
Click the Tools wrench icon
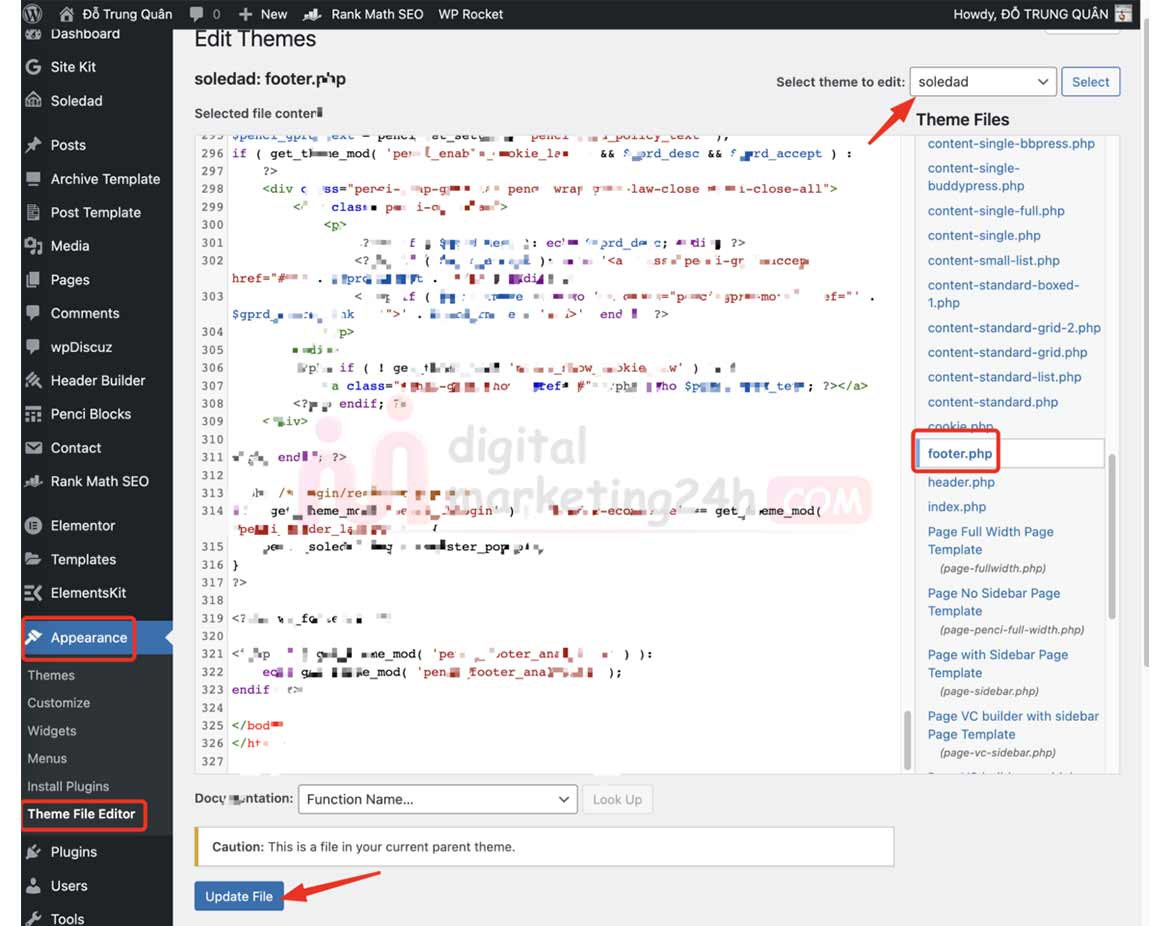(x=33, y=919)
